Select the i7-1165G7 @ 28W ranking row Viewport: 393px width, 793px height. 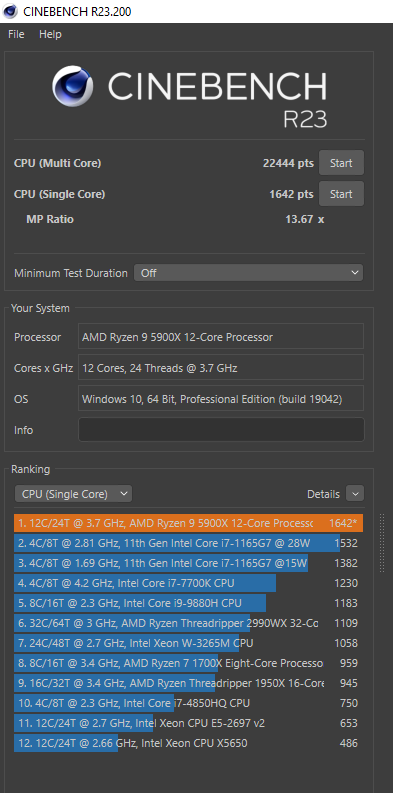[188, 543]
